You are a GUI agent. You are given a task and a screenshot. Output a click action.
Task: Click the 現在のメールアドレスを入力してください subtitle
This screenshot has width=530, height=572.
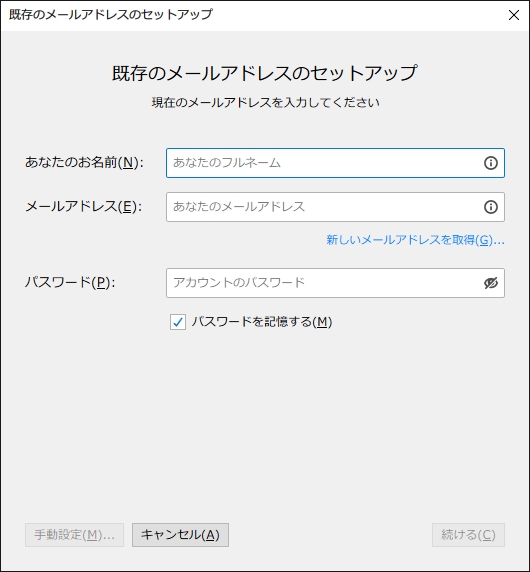[x=266, y=103]
